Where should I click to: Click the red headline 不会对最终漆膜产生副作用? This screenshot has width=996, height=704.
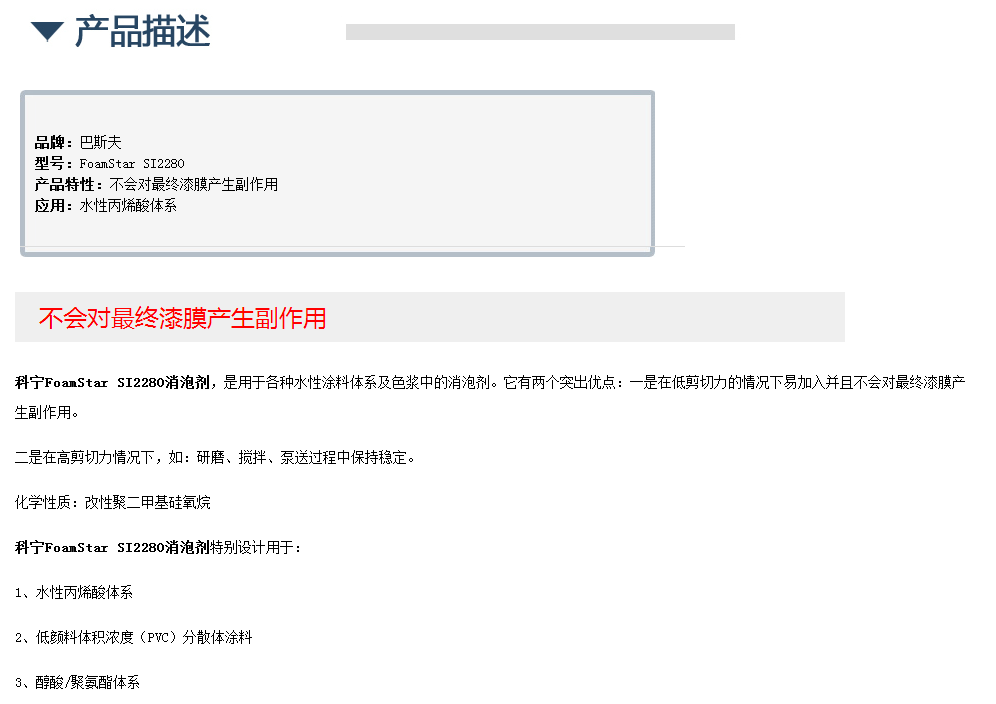(182, 318)
